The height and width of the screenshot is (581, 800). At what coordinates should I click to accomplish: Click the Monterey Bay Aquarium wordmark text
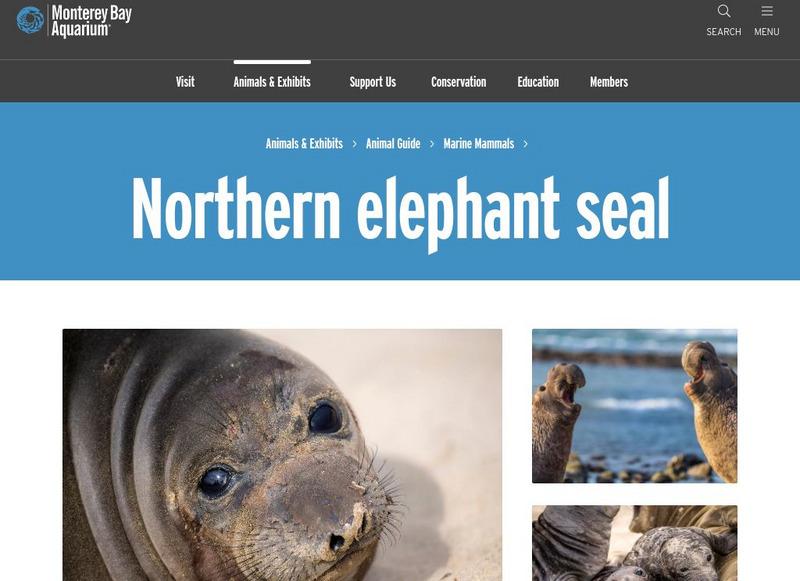[91, 21]
